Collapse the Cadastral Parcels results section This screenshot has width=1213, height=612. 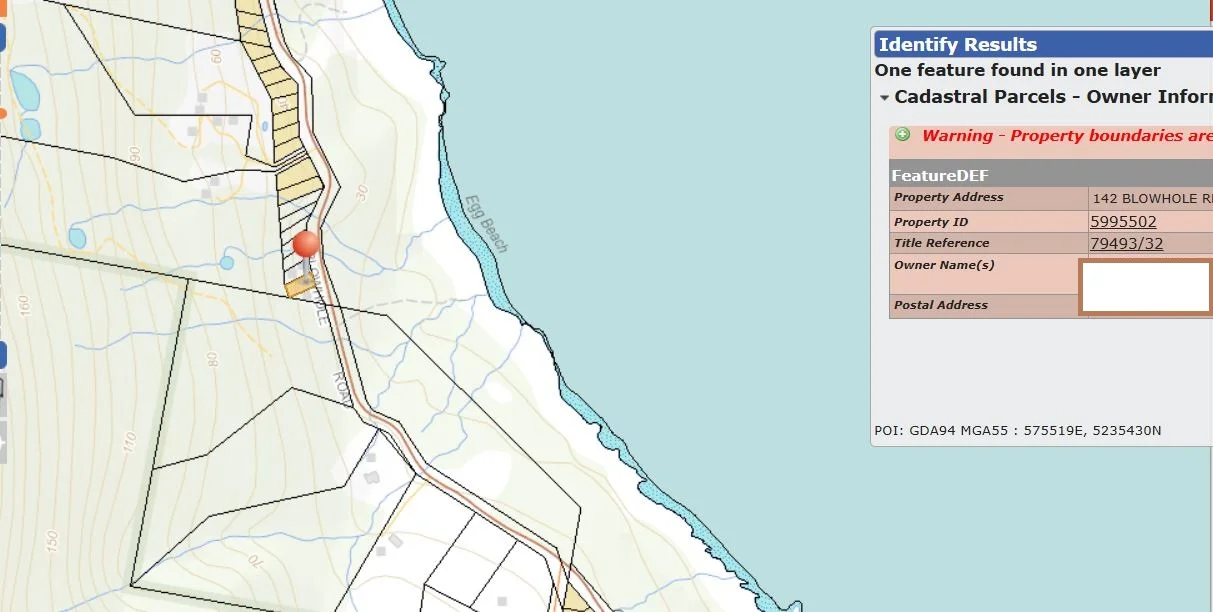tap(884, 98)
